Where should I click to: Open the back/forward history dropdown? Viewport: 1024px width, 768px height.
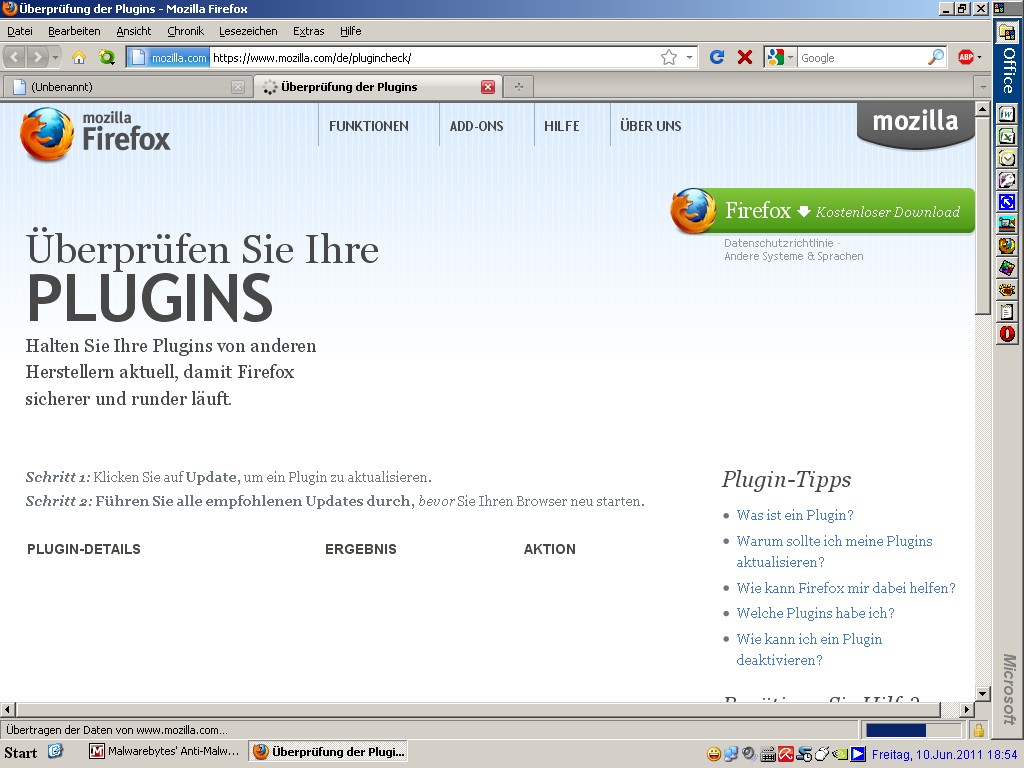[x=55, y=57]
